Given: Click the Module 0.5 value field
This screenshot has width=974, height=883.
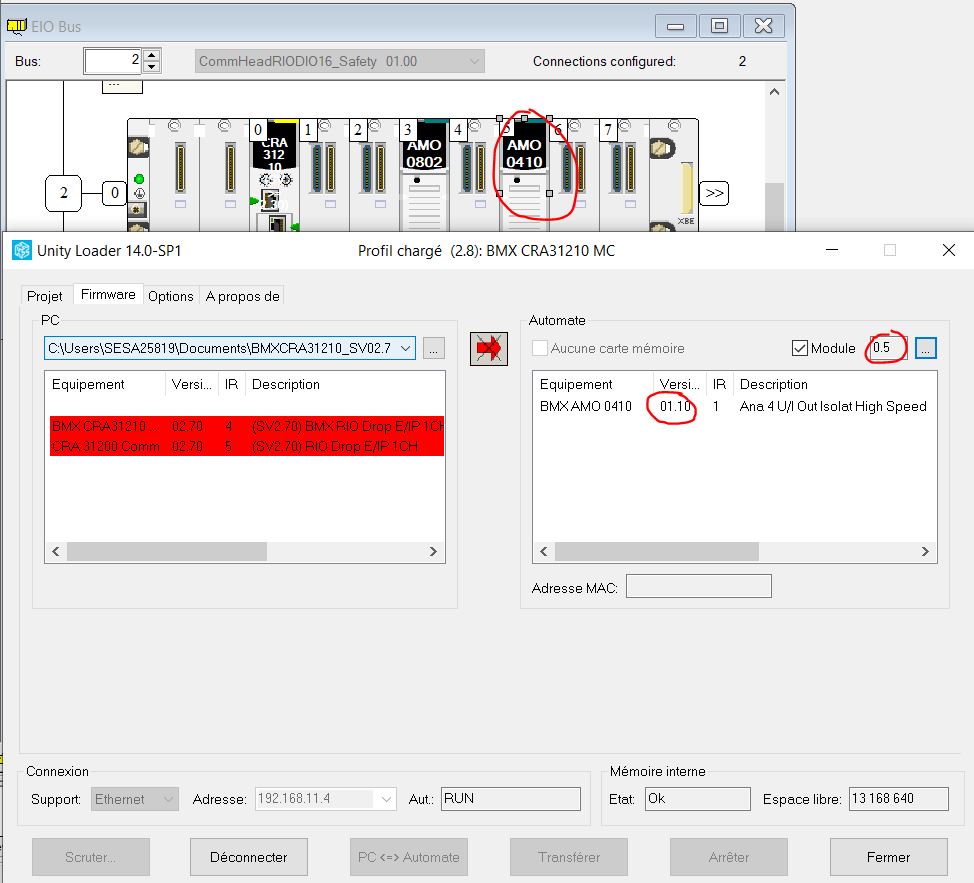Looking at the screenshot, I should [888, 348].
